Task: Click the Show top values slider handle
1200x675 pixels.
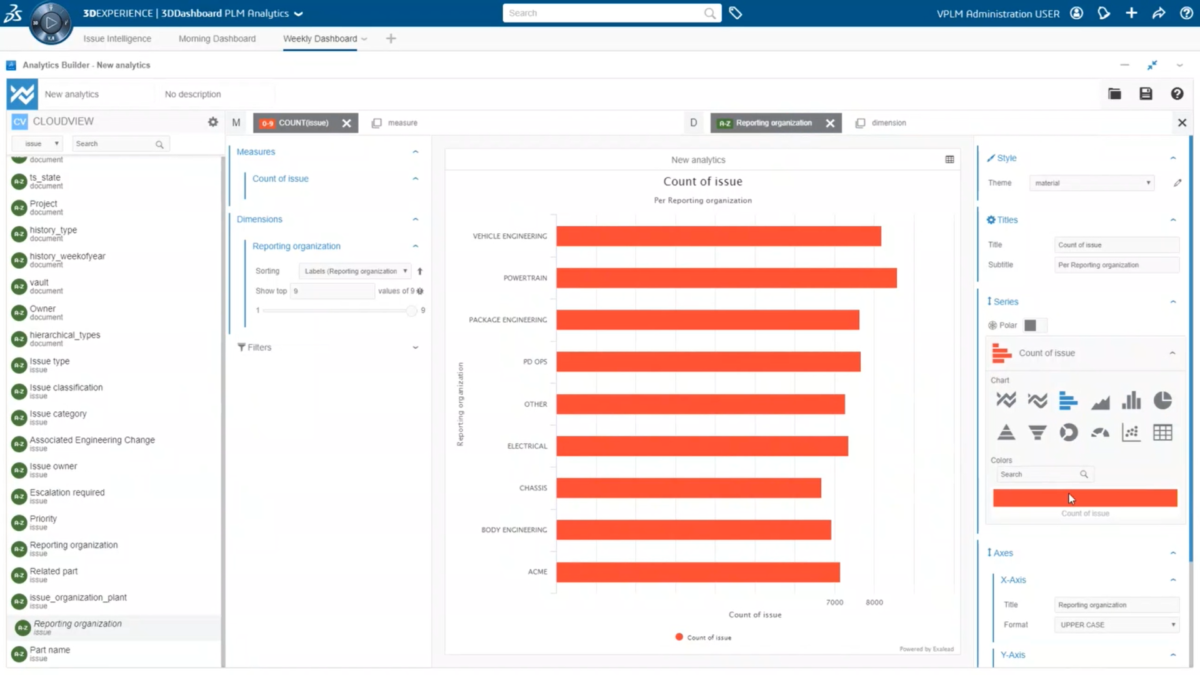Action: coord(411,311)
